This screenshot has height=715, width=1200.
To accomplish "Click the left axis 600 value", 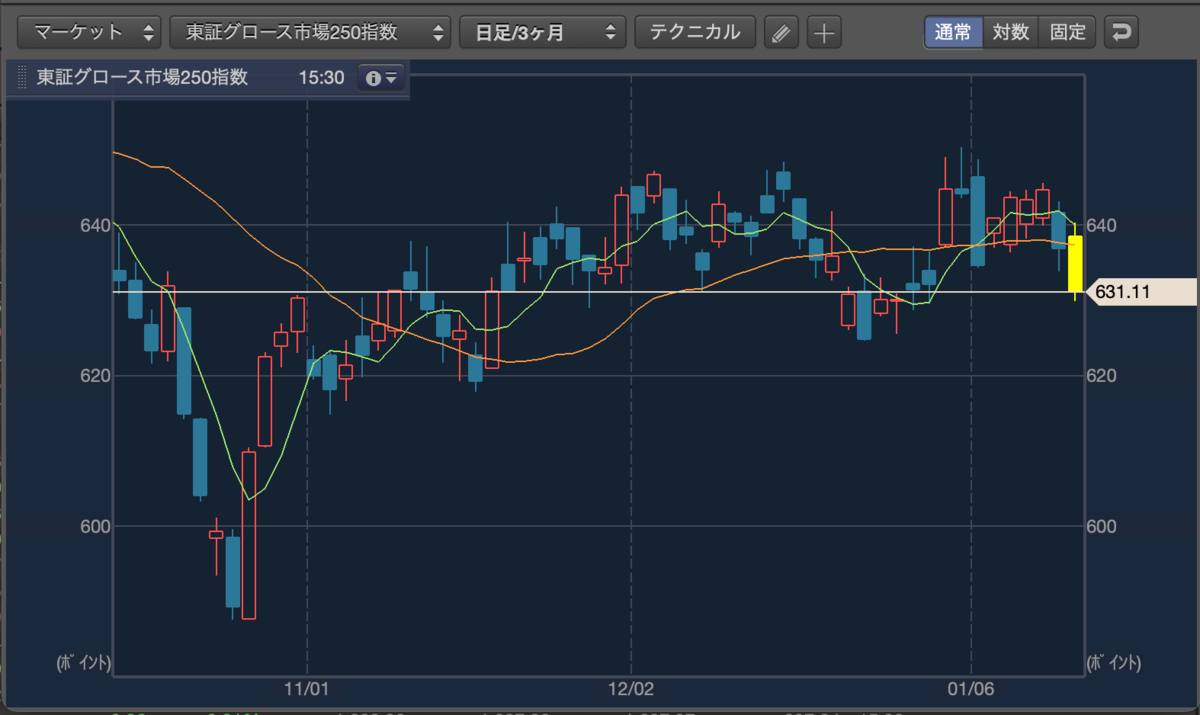I will click(96, 526).
